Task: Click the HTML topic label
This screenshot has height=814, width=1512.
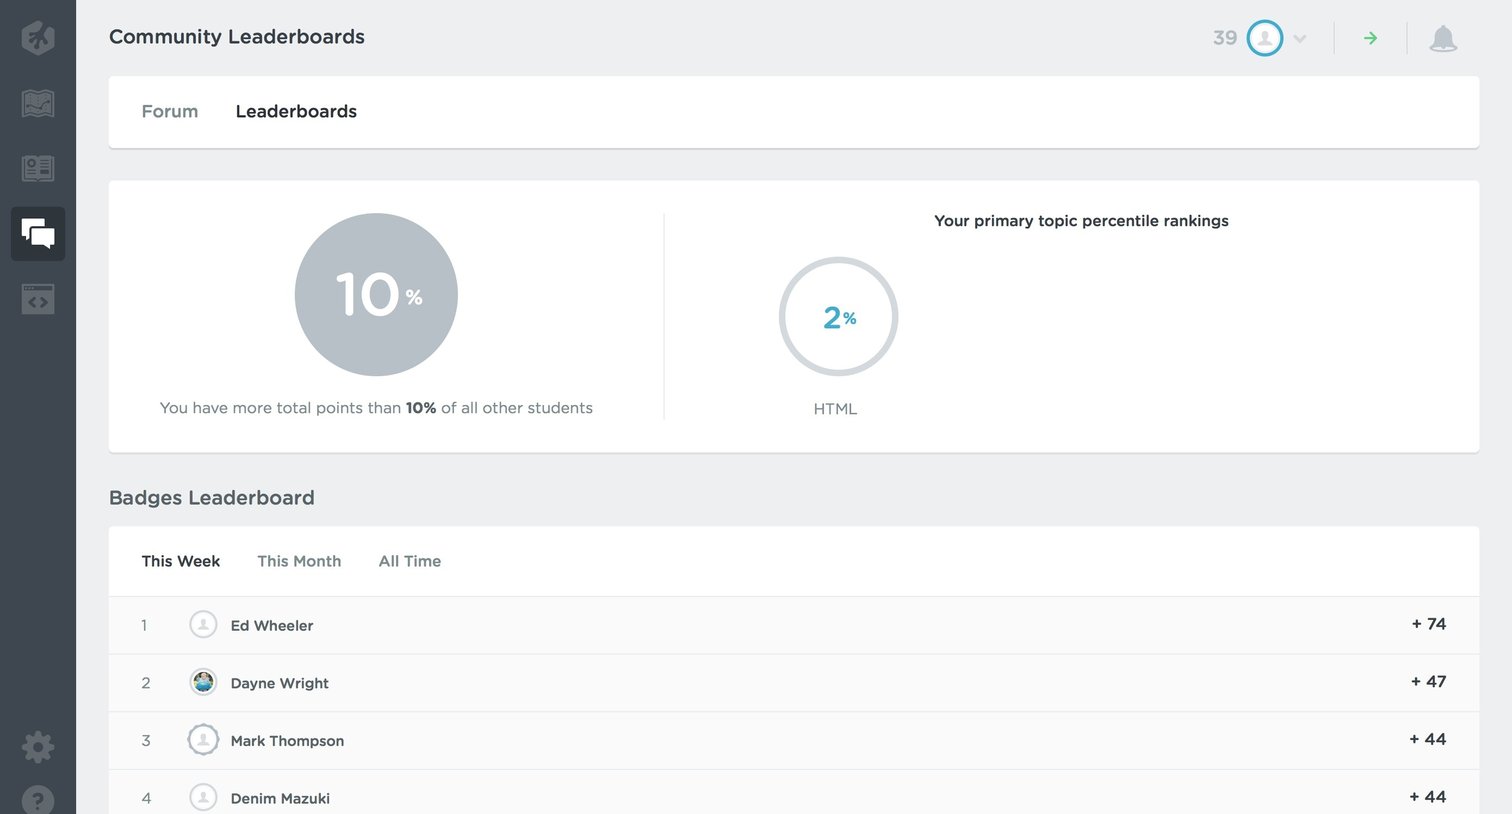Action: coord(835,409)
